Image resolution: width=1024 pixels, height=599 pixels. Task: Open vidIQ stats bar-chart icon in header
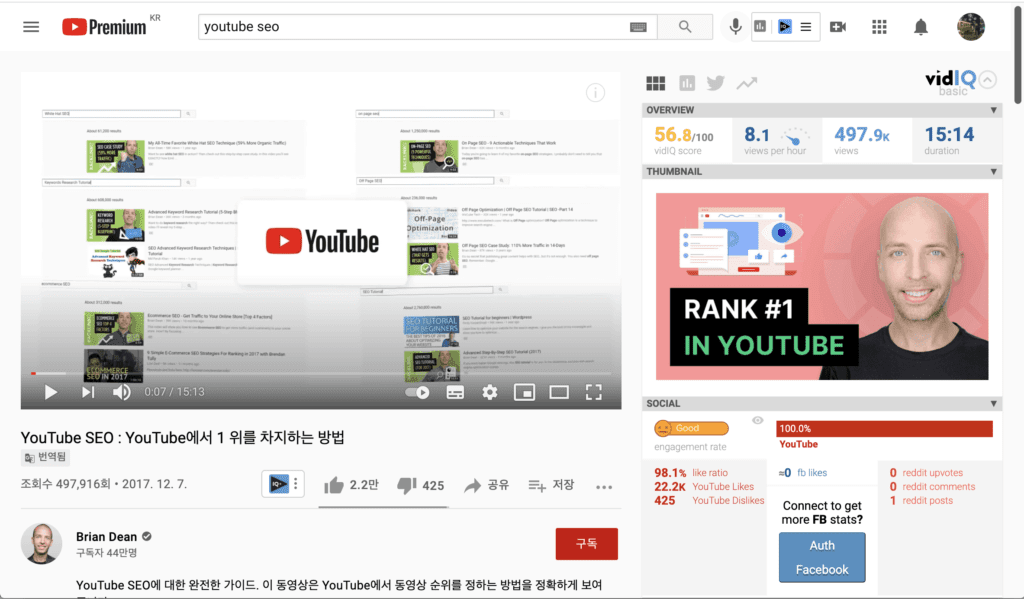click(x=761, y=27)
